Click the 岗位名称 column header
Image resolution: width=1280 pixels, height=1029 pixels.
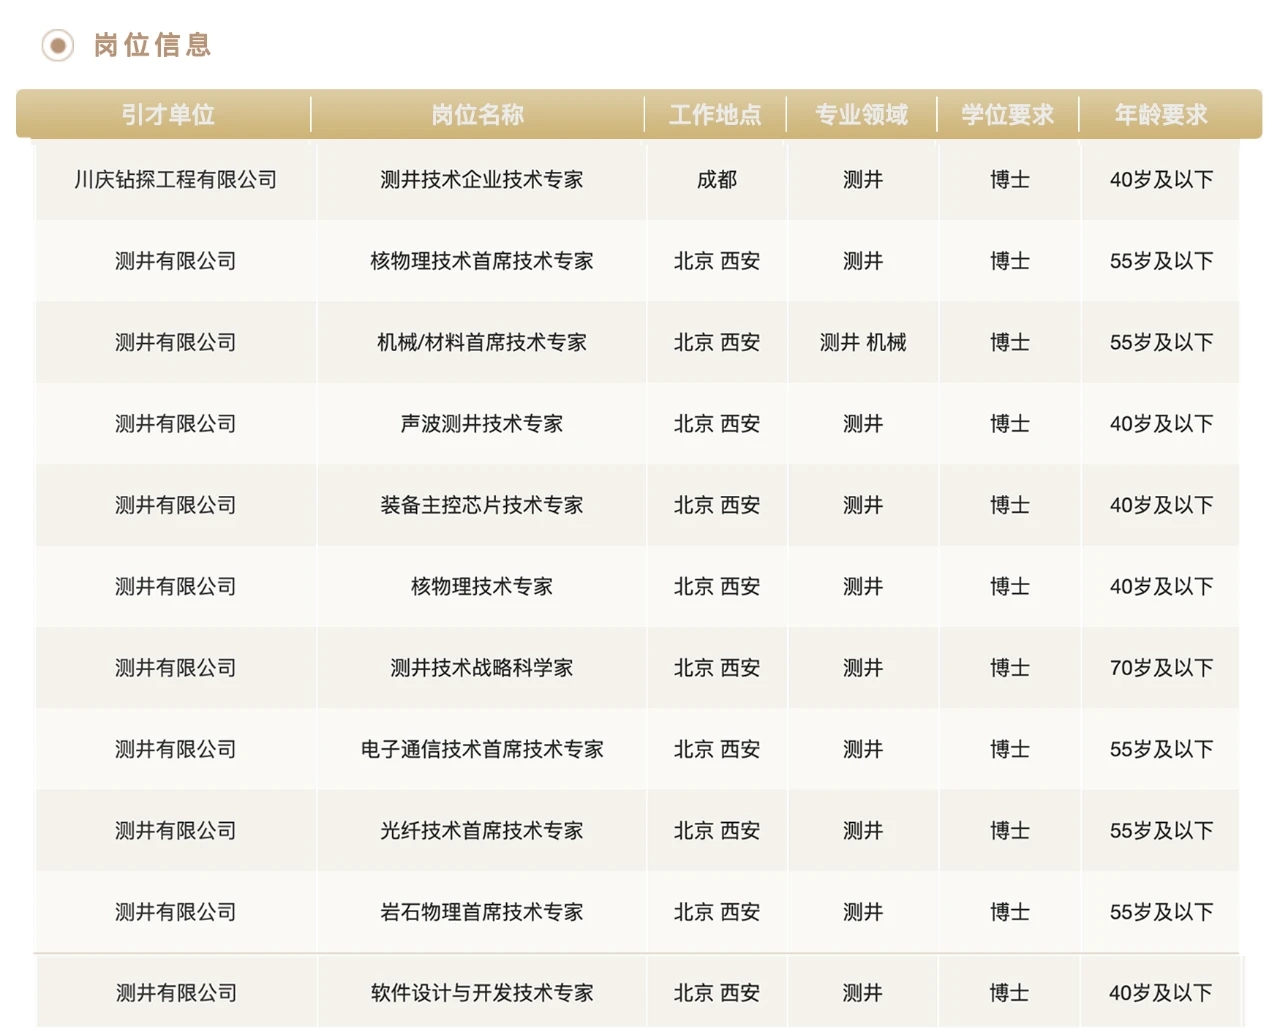click(x=478, y=115)
